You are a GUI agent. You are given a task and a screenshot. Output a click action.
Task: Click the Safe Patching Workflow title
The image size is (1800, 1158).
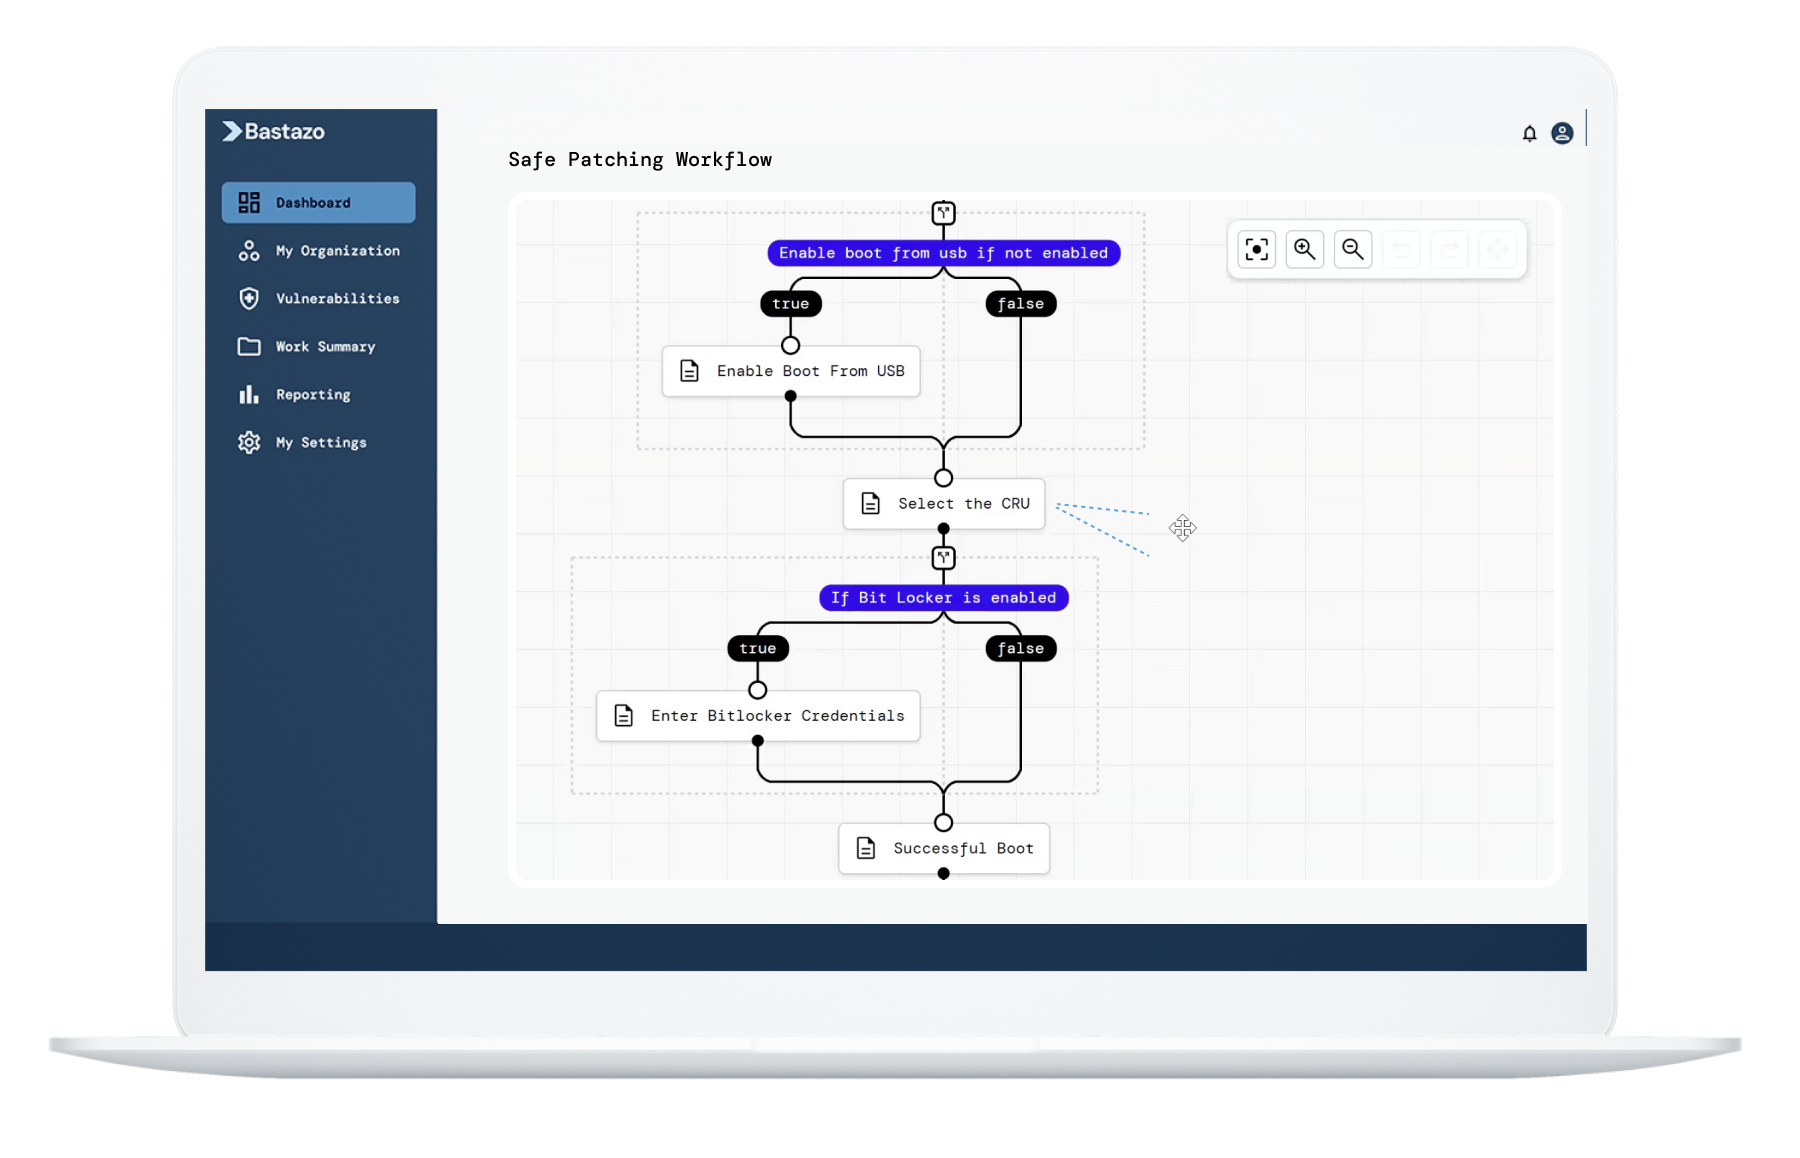click(640, 160)
